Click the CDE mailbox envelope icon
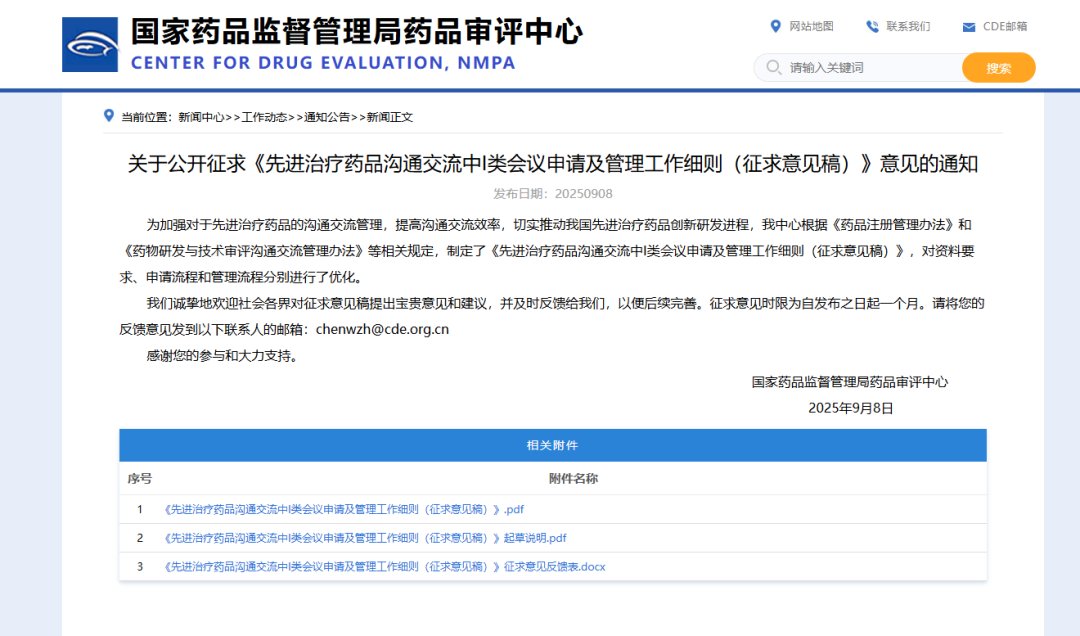The height and width of the screenshot is (636, 1080). [x=968, y=27]
